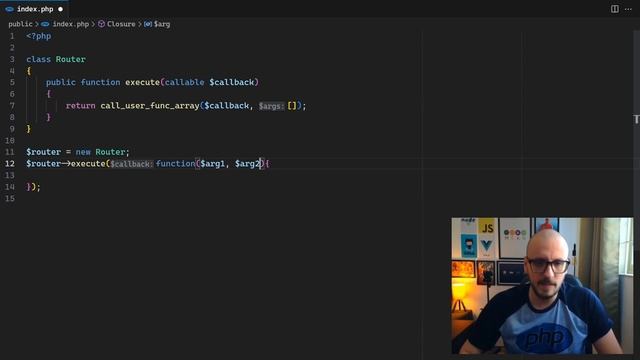Click the empty array brackets on line 7

click(292, 106)
